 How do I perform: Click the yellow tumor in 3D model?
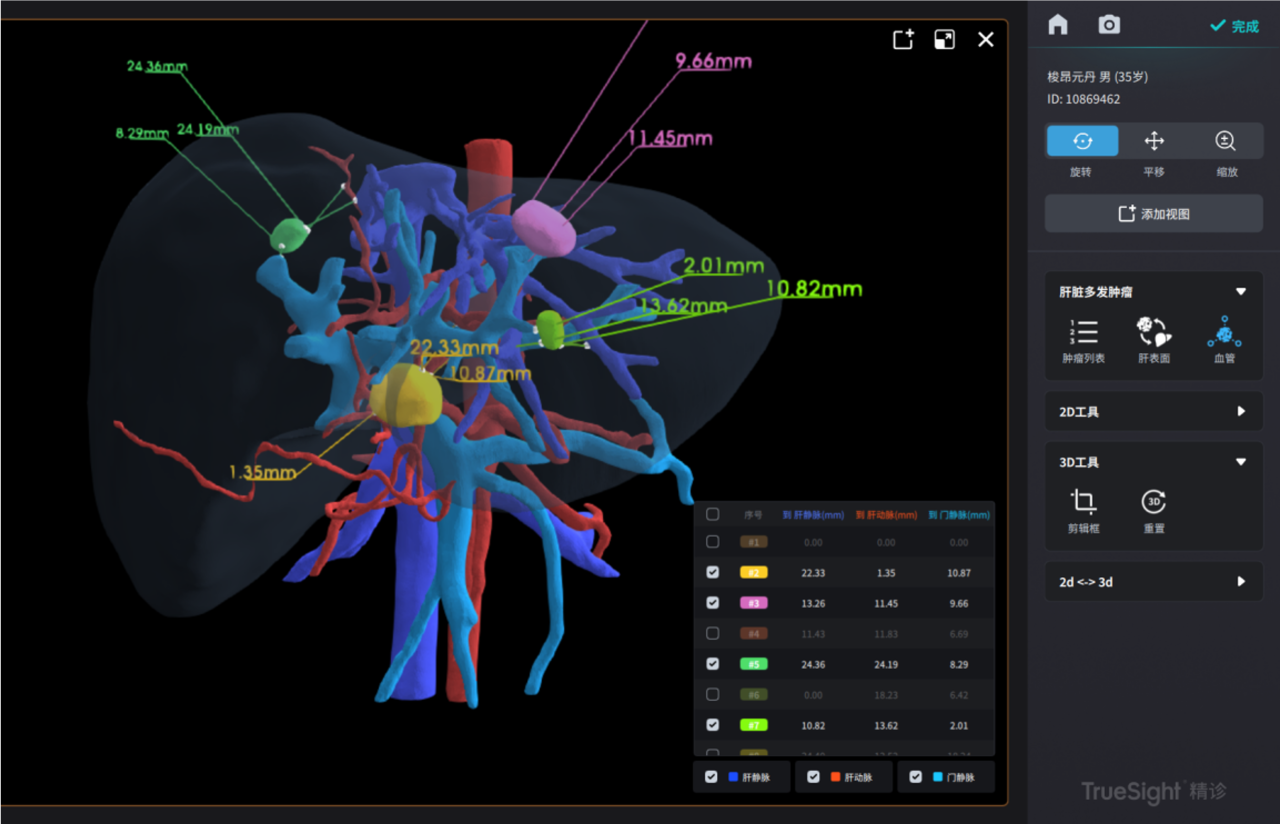406,395
